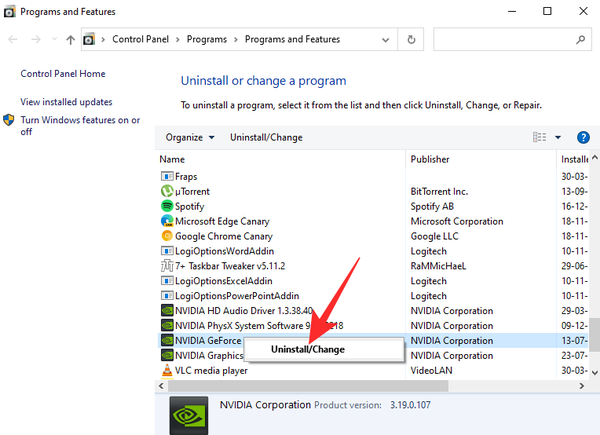Sort by the Installed On column header
The image size is (600, 435).
pos(574,159)
